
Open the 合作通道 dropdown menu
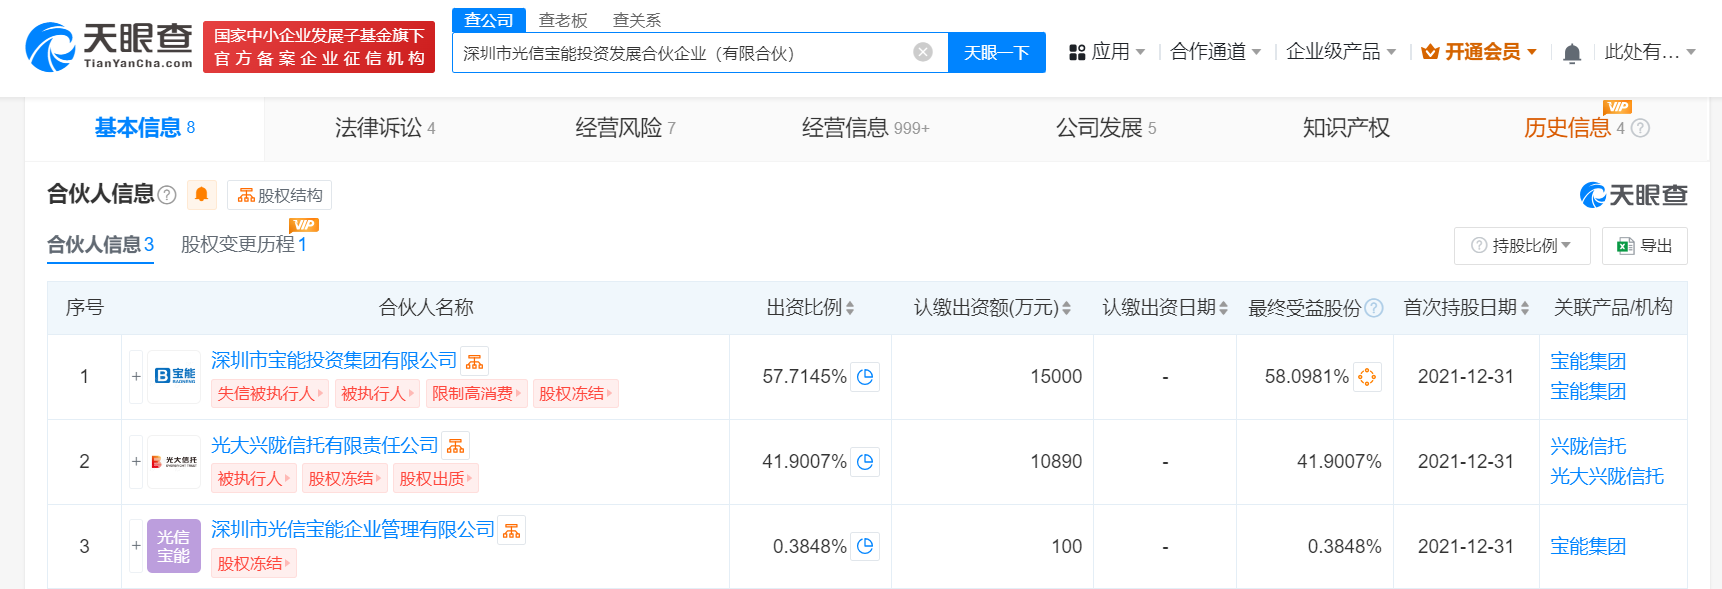(x=1216, y=52)
